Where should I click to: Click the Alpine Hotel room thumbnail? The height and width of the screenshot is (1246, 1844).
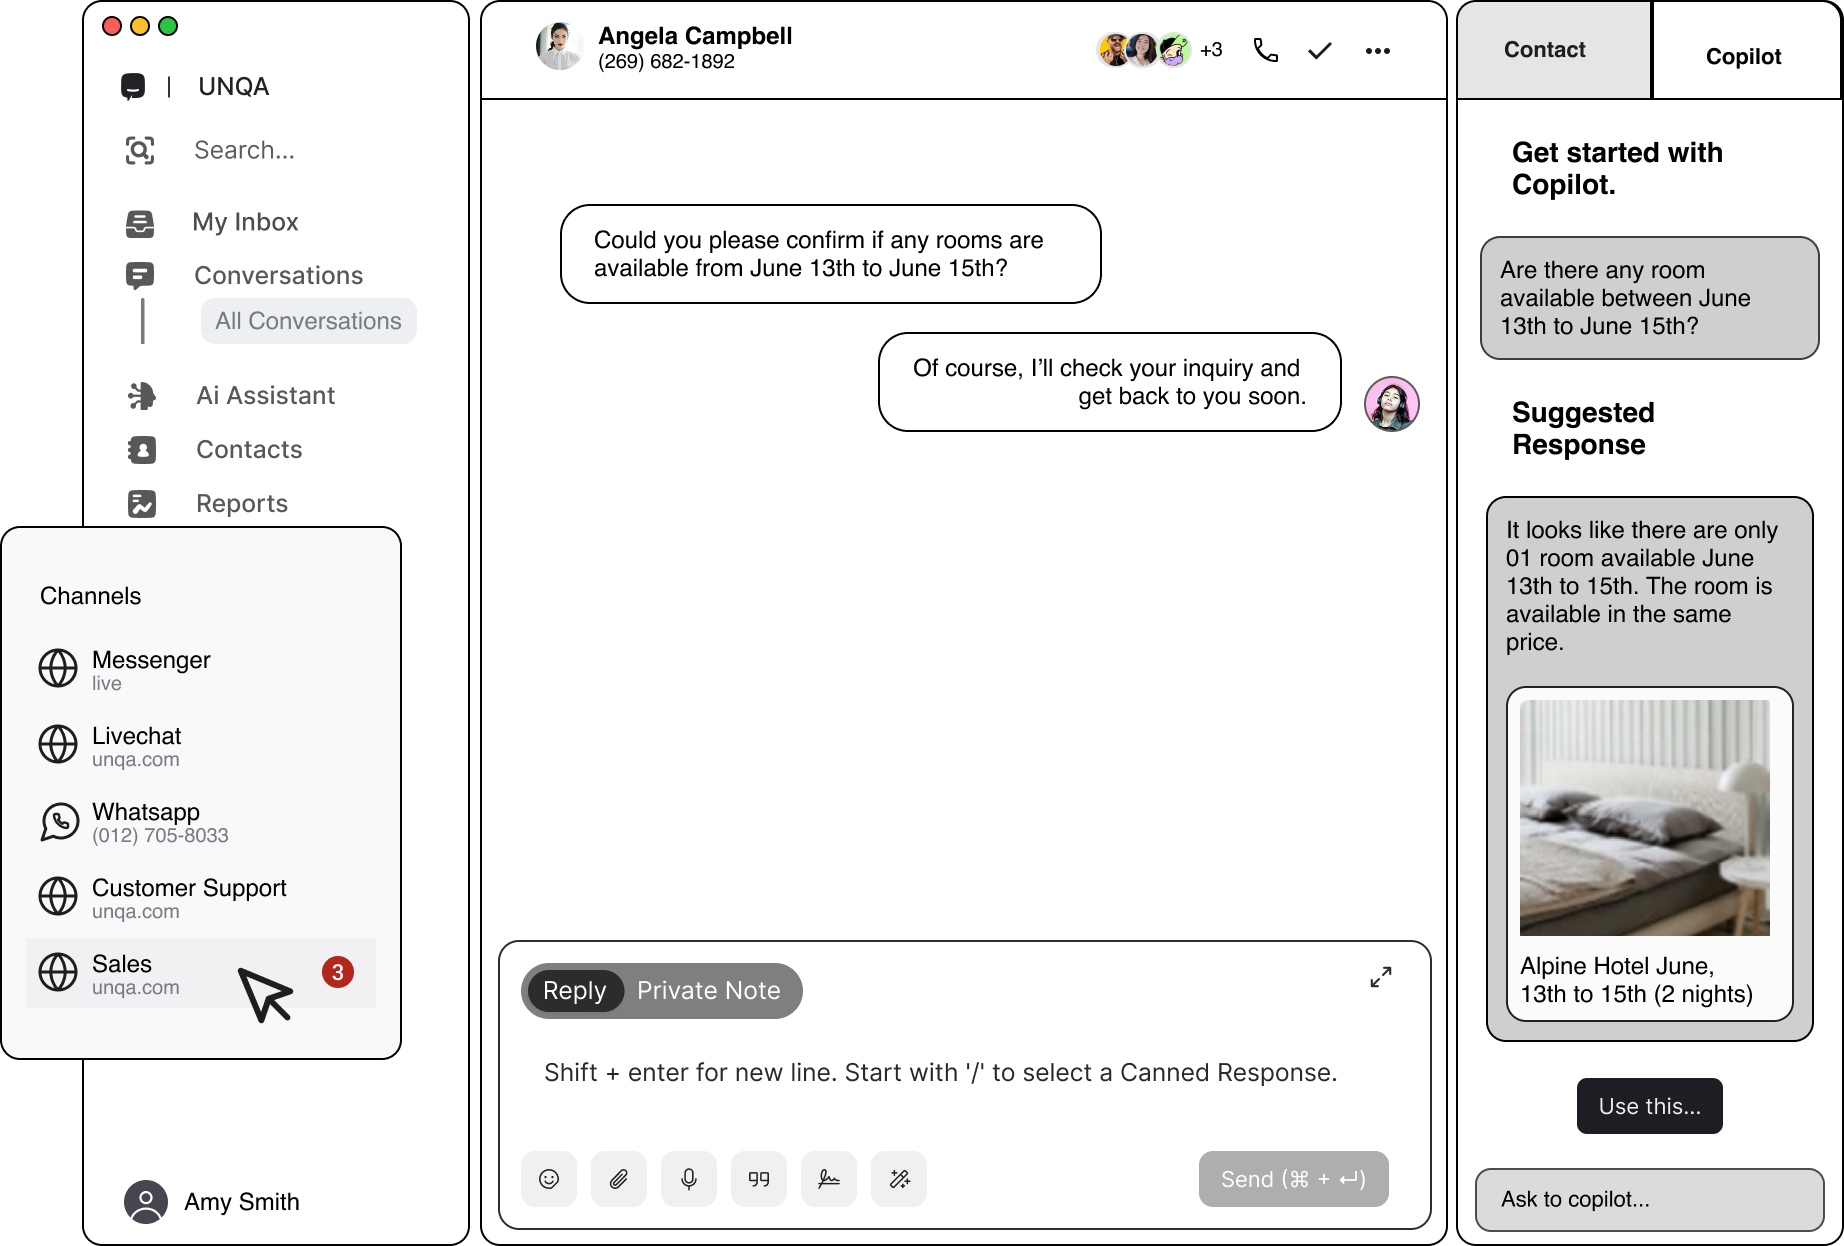(1644, 818)
